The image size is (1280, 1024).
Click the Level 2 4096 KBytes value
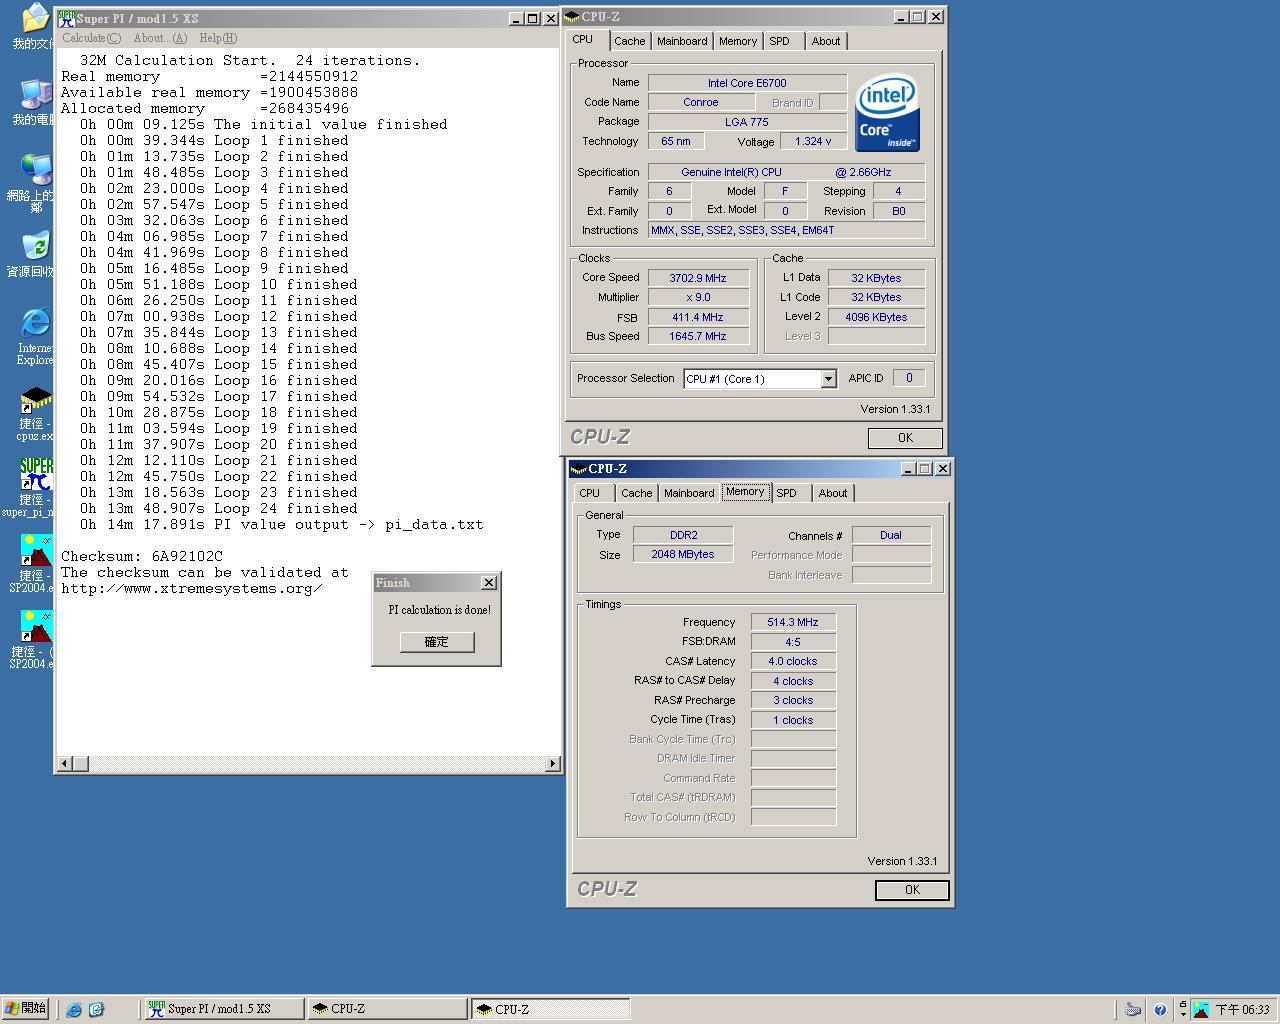(876, 317)
